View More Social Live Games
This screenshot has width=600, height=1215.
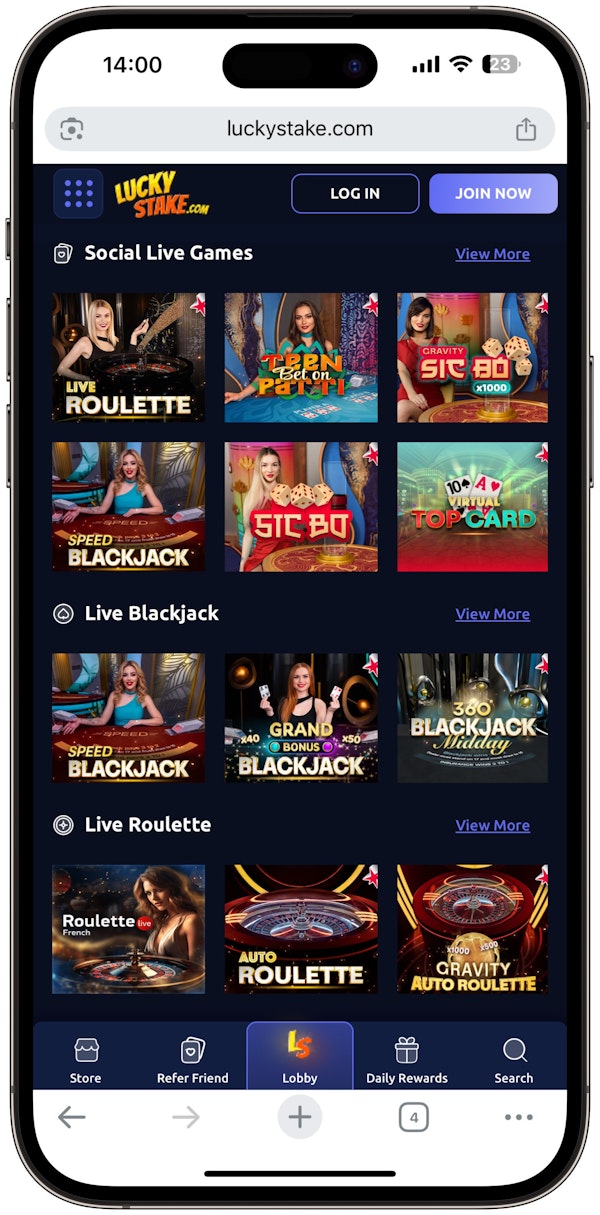(493, 254)
